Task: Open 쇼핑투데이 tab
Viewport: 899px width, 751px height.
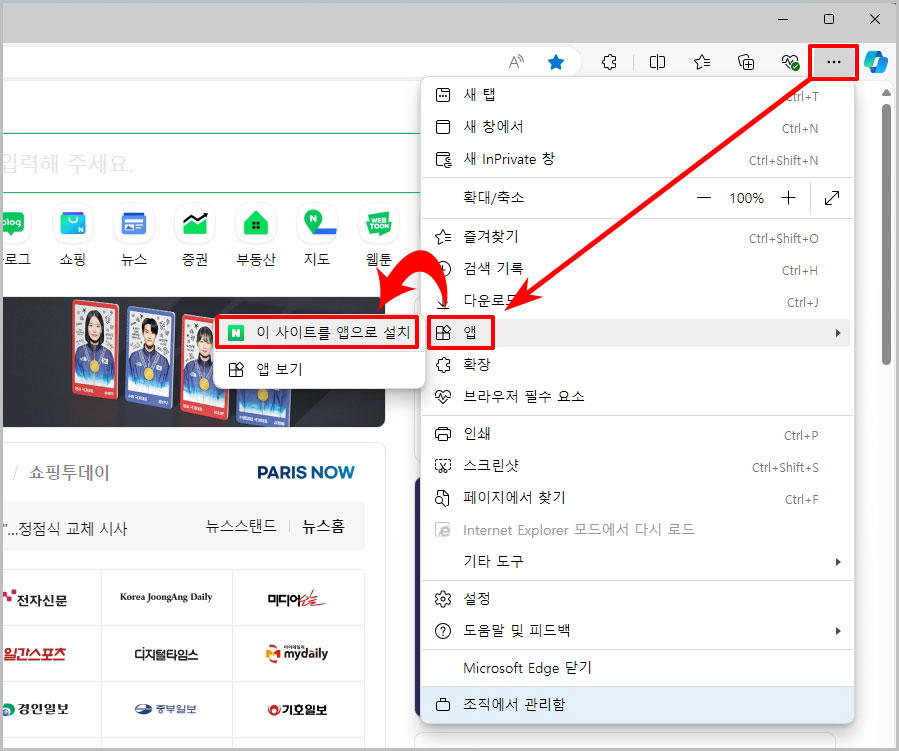Action: (x=69, y=472)
